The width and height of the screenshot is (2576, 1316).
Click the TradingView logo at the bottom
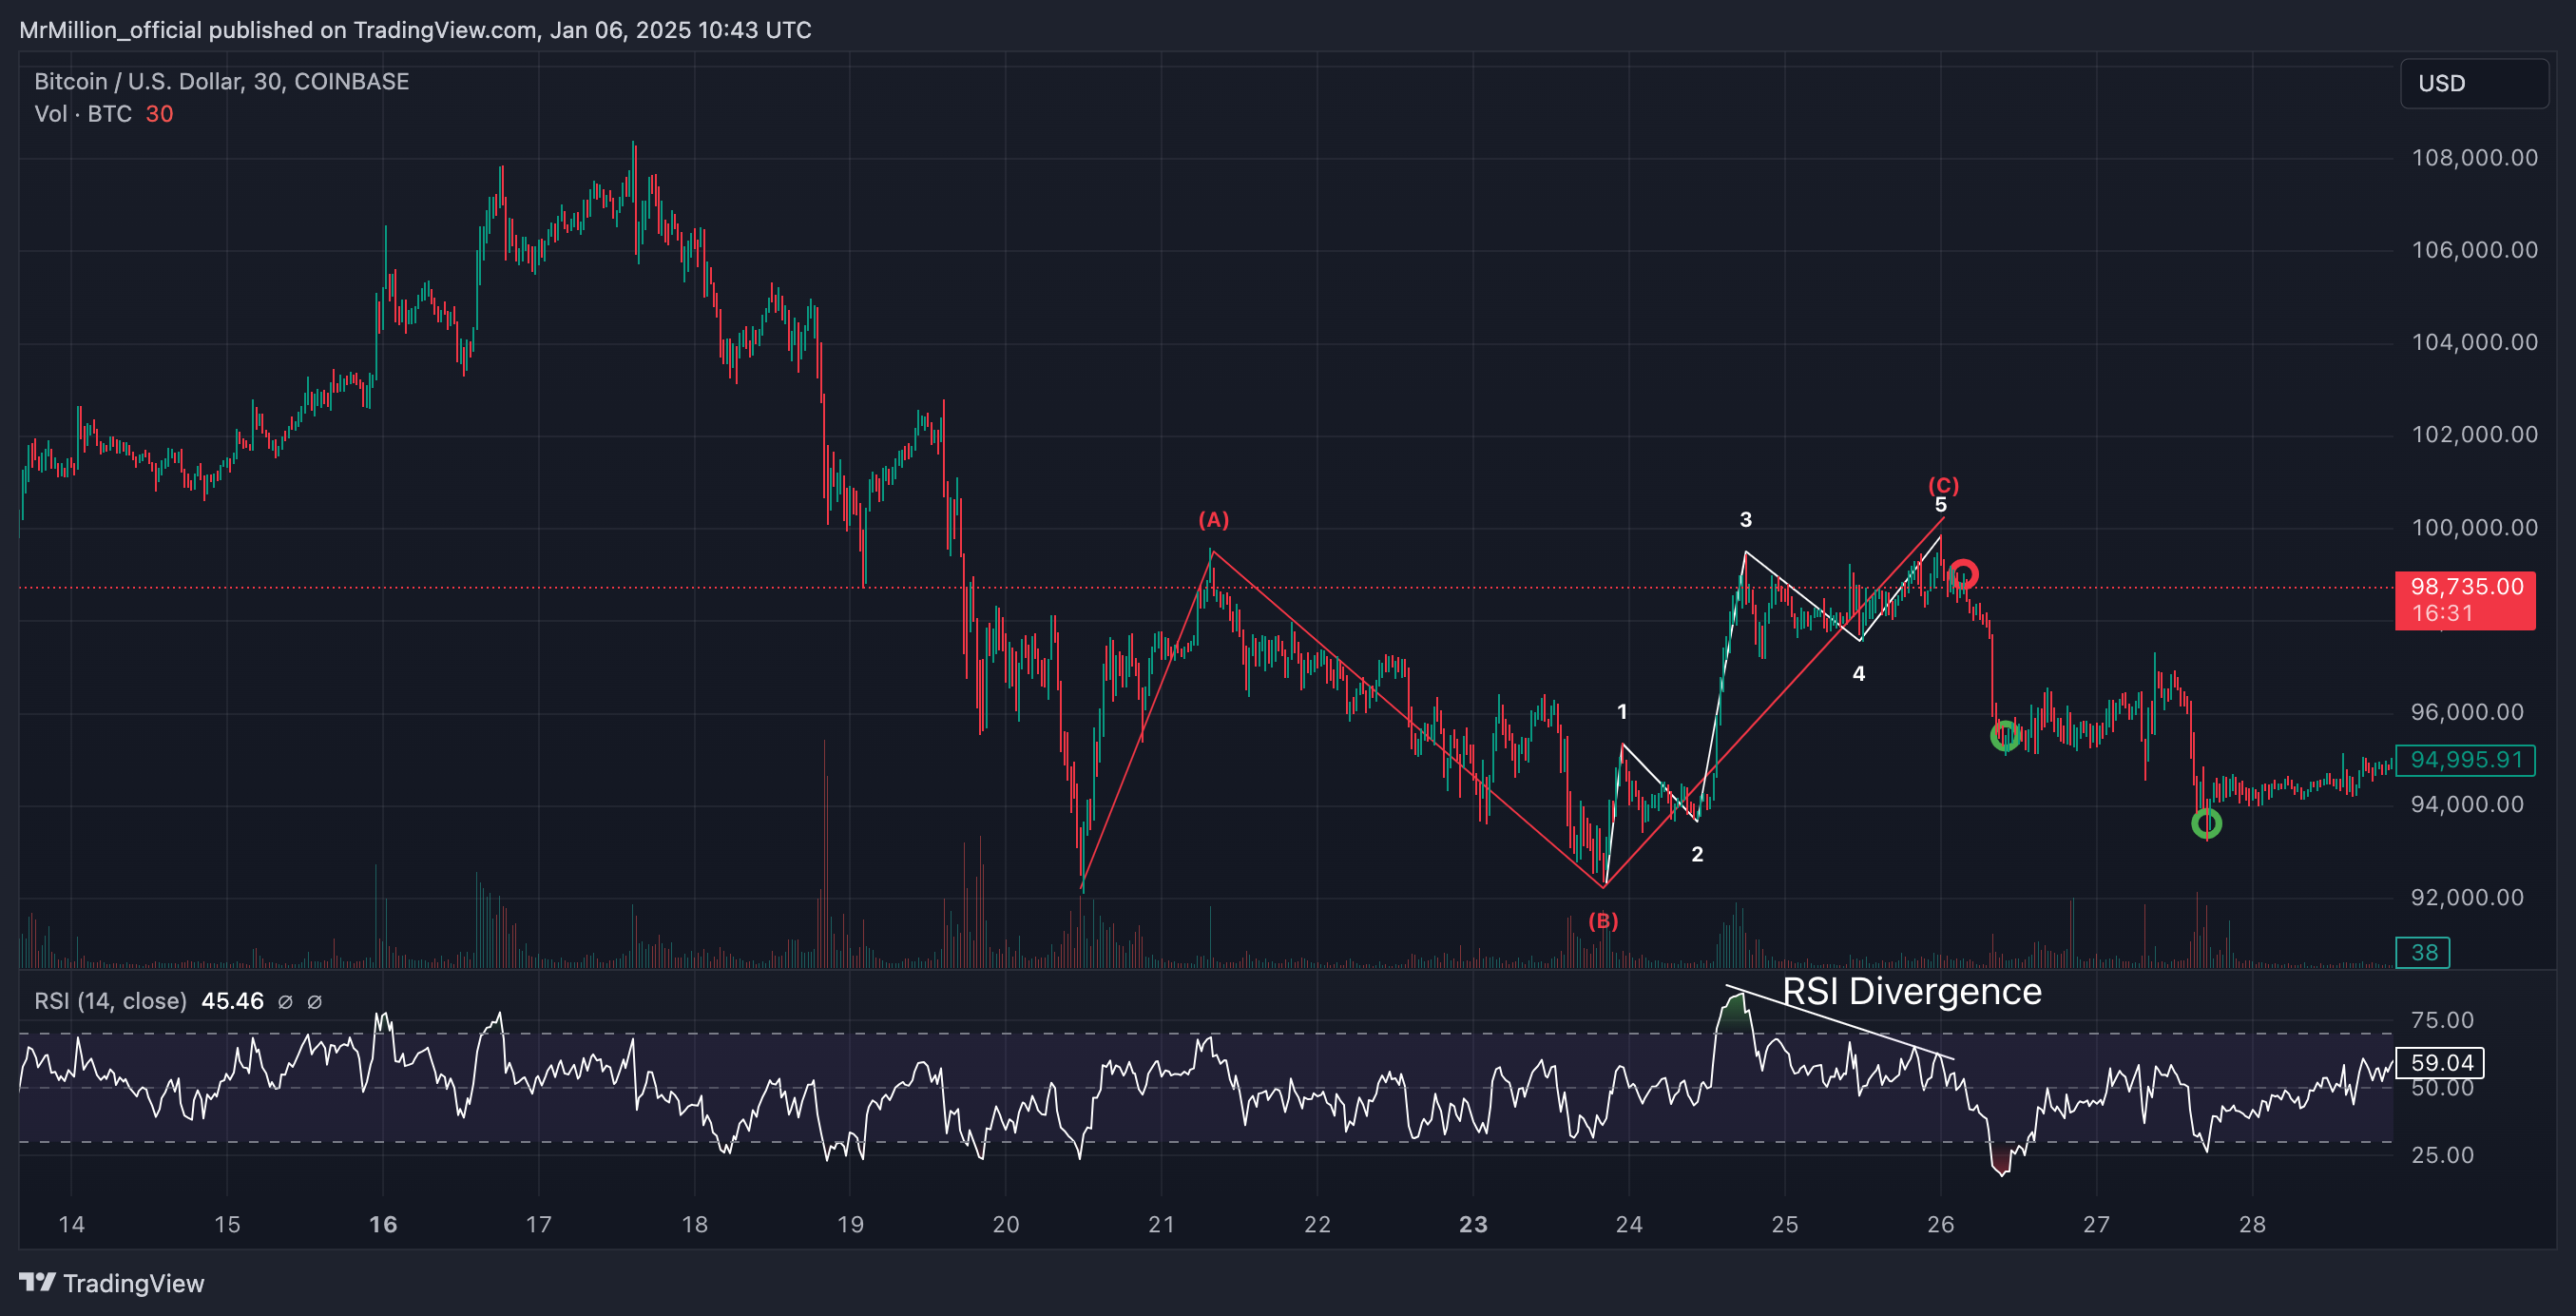(x=37, y=1282)
